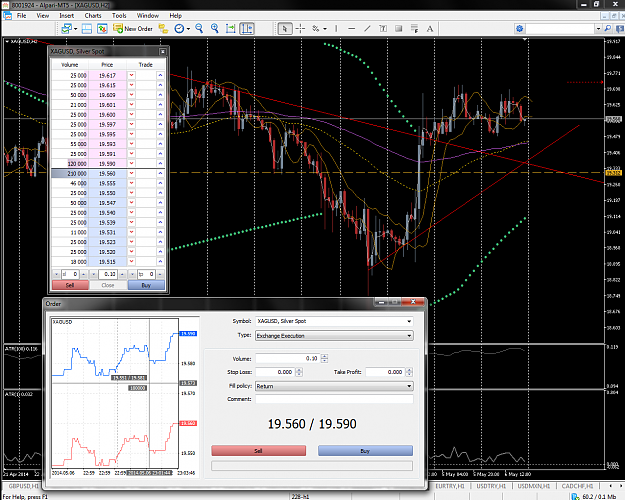This screenshot has width=625, height=500.
Task: Click blue buy arrow at price 19.515
Action: tap(160, 262)
